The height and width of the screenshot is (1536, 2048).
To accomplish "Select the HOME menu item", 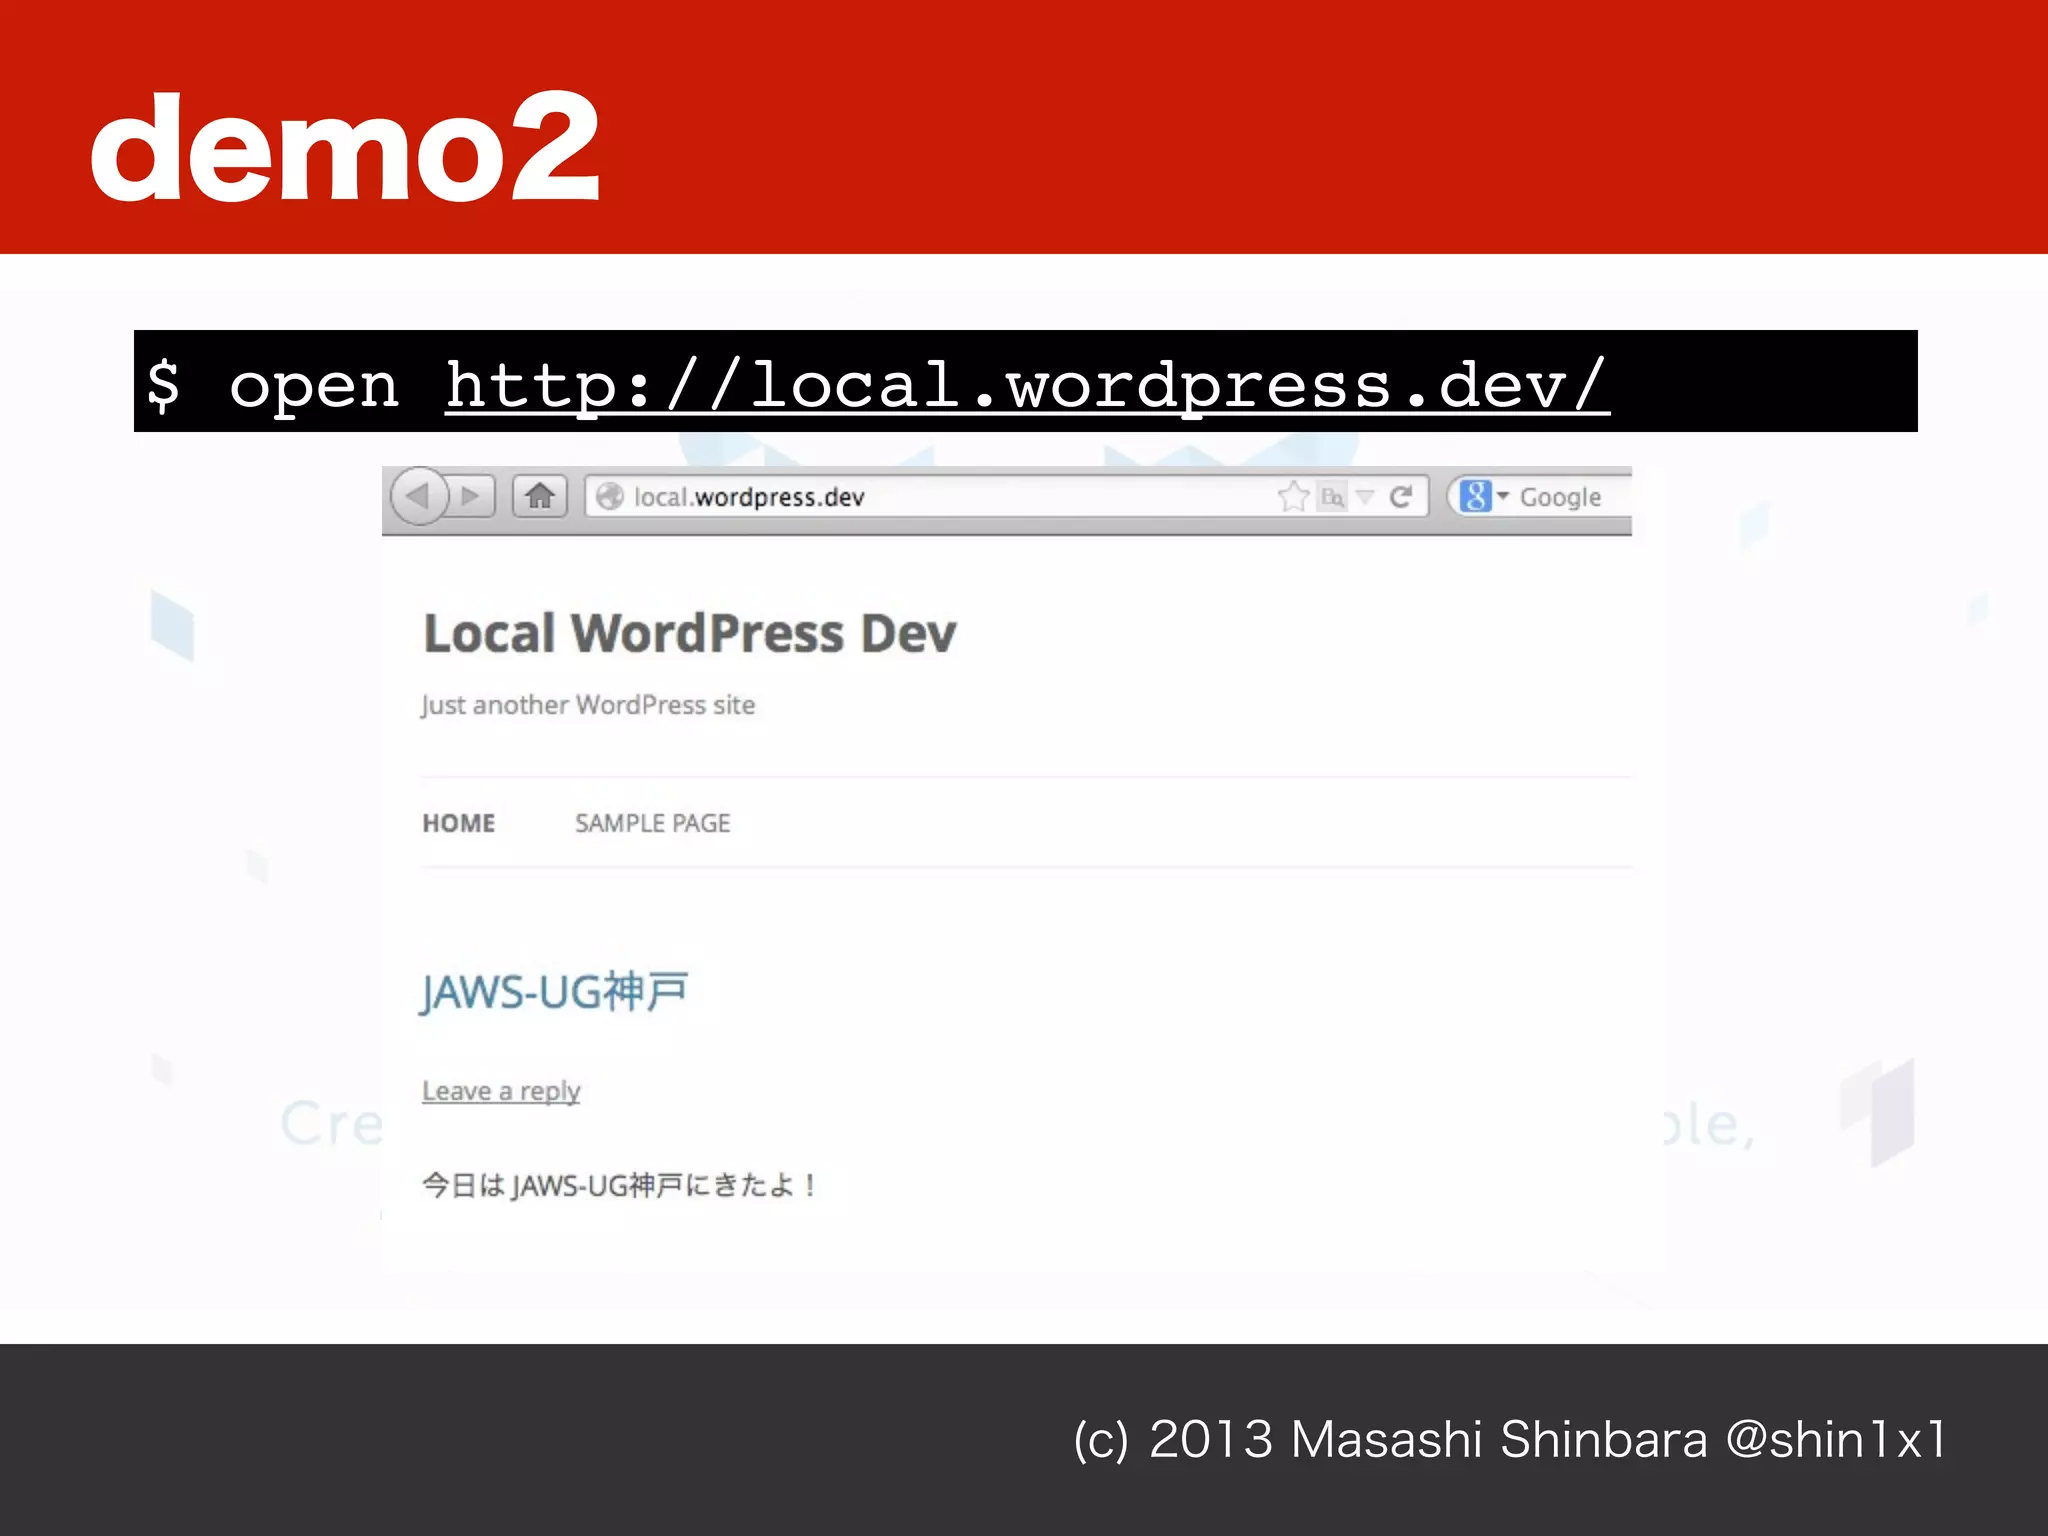I will (x=459, y=823).
